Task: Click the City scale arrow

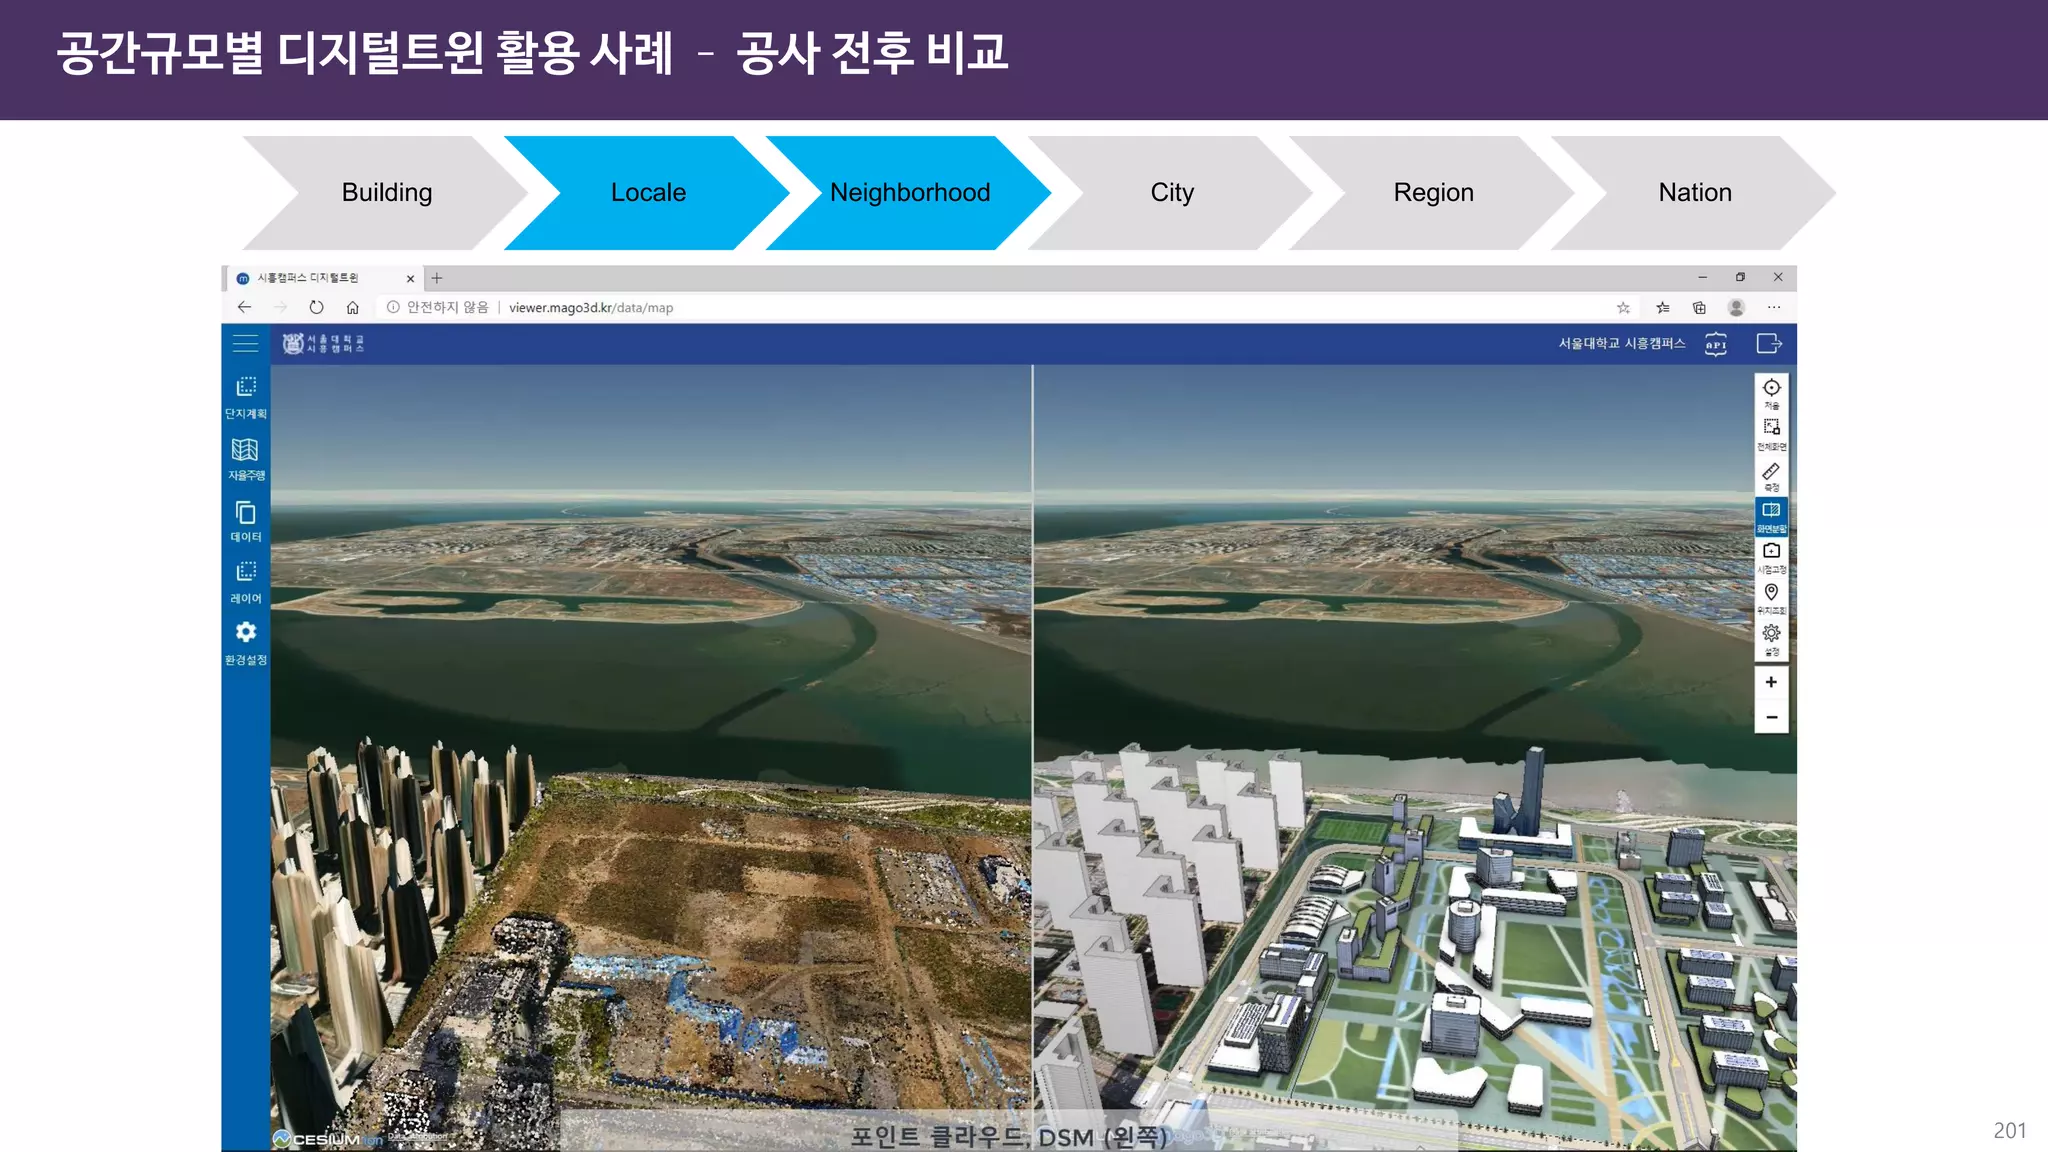Action: (1172, 192)
